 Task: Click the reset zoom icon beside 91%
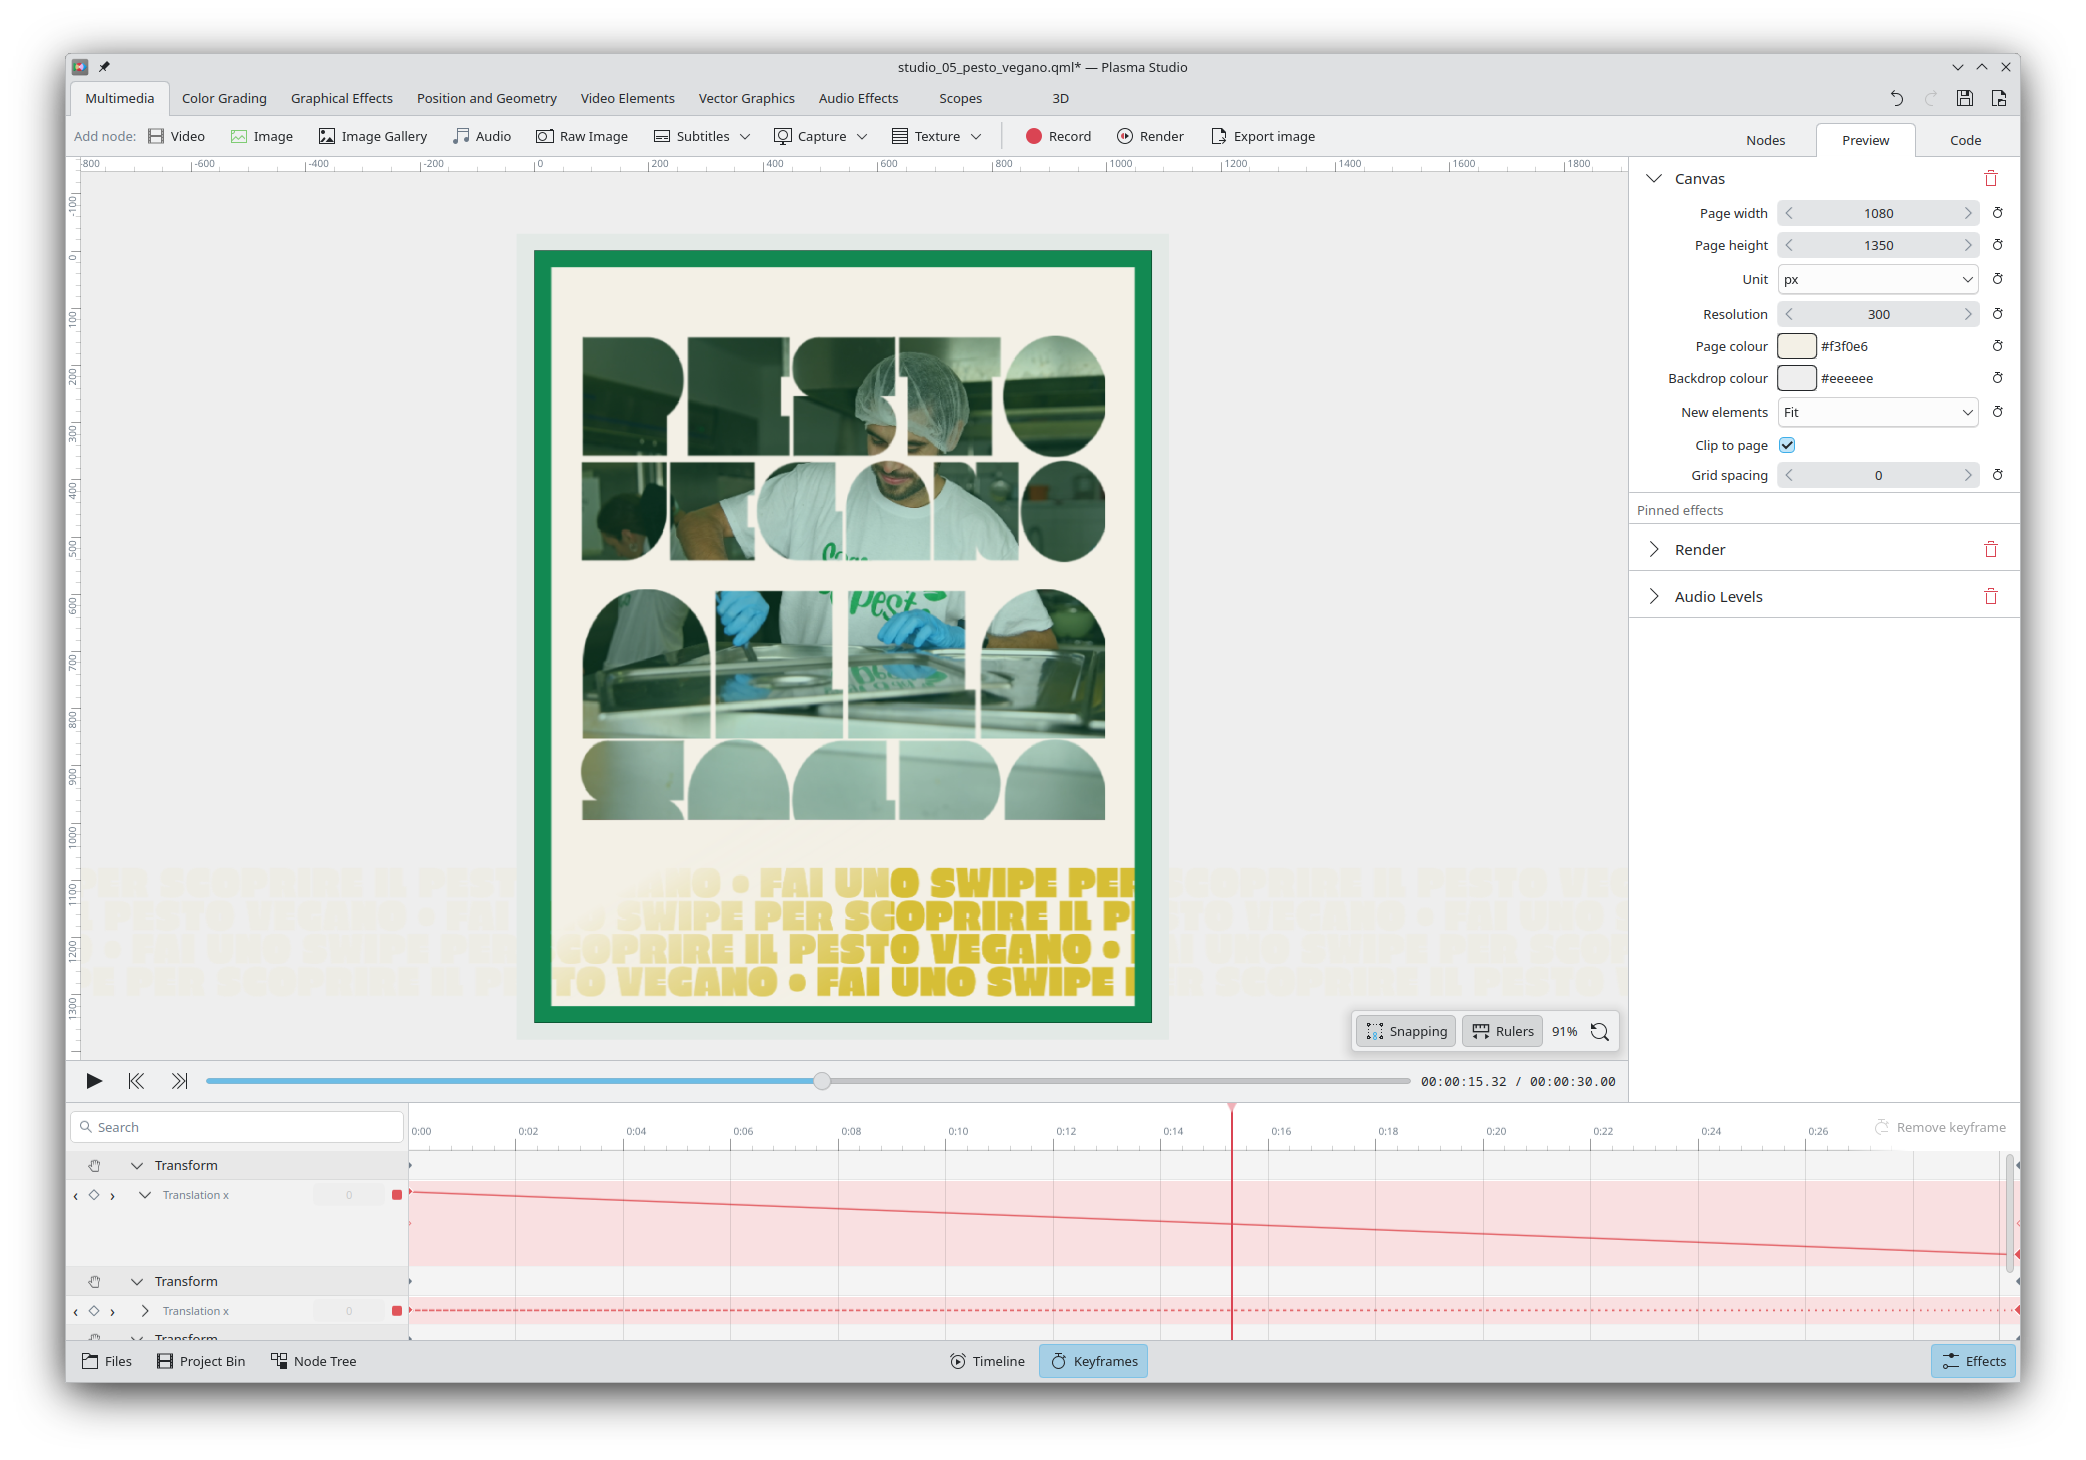1599,1032
